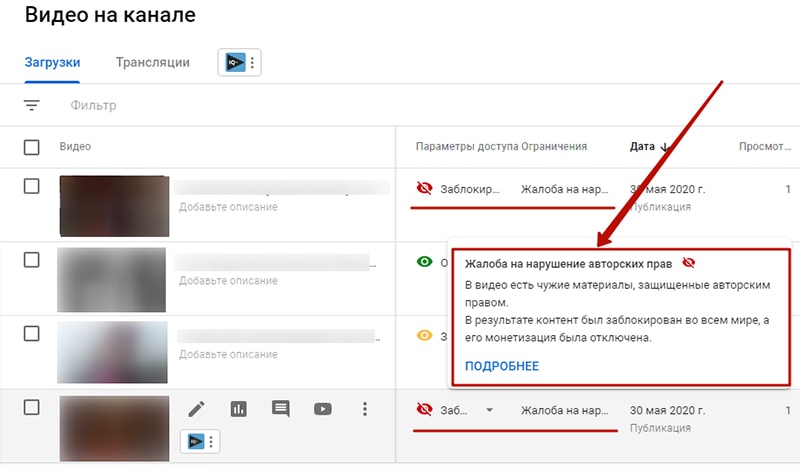Click Жалоба на нар... restriction in first row
This screenshot has height=466, width=800.
coord(565,188)
